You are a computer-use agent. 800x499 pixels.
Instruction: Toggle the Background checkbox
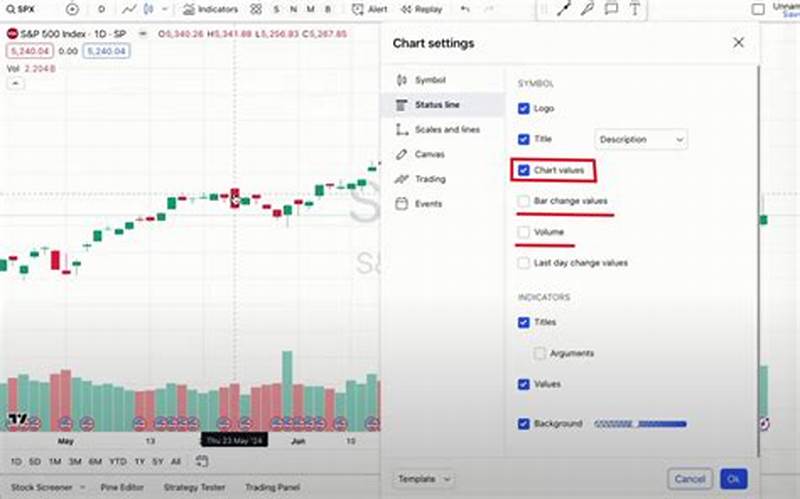[x=523, y=423]
